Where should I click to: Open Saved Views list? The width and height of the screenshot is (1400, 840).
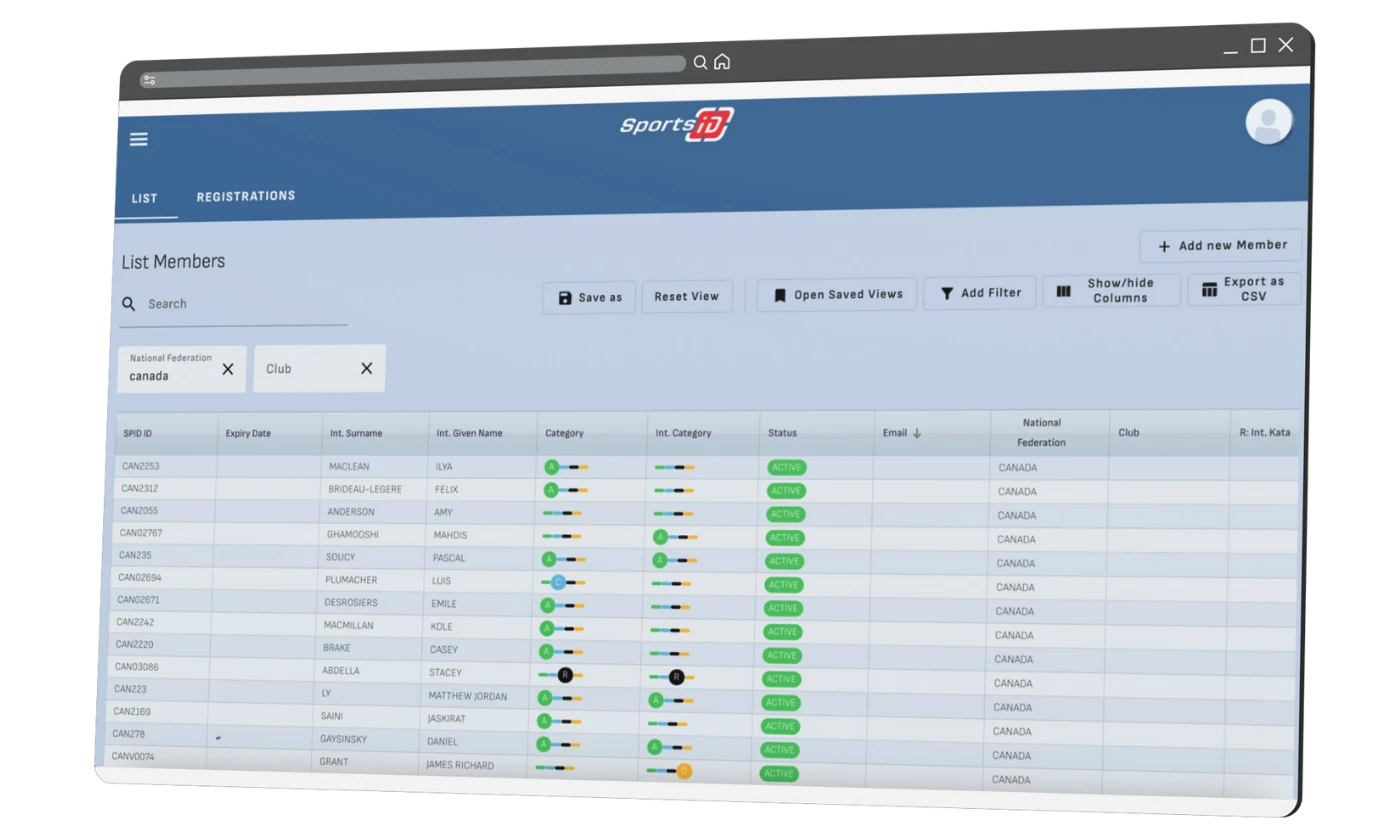click(x=837, y=295)
